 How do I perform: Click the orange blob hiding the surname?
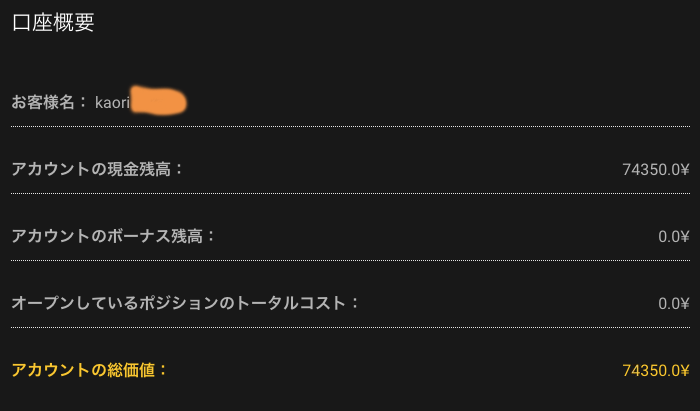158,102
